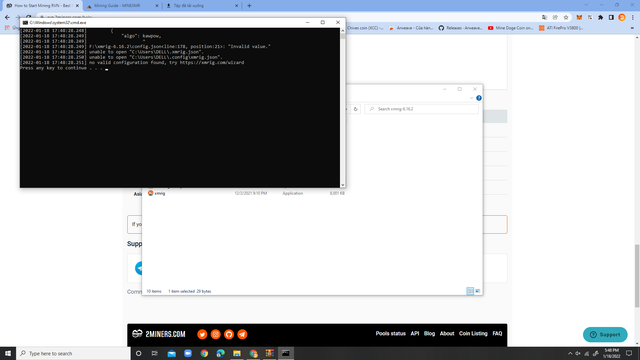Open the MetaMask fox extension
Viewport: 640px width, 360px height.
pyautogui.click(x=579, y=17)
